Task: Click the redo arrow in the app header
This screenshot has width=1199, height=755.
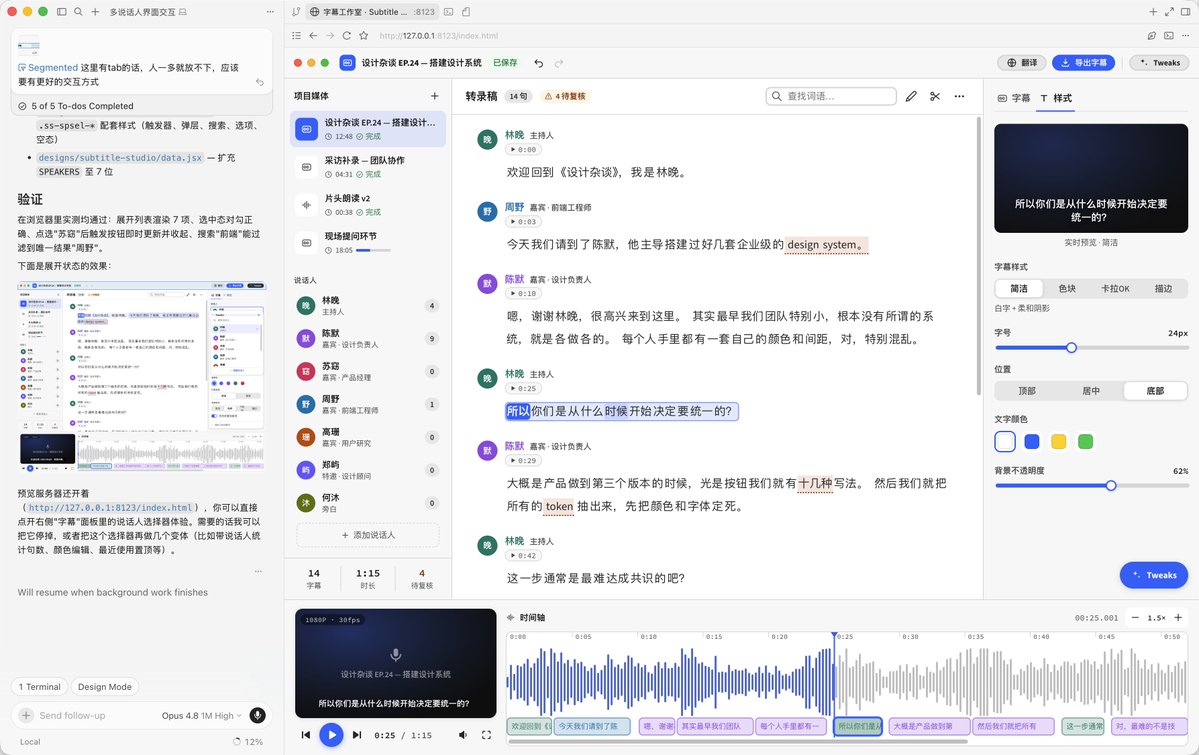Action: point(559,63)
